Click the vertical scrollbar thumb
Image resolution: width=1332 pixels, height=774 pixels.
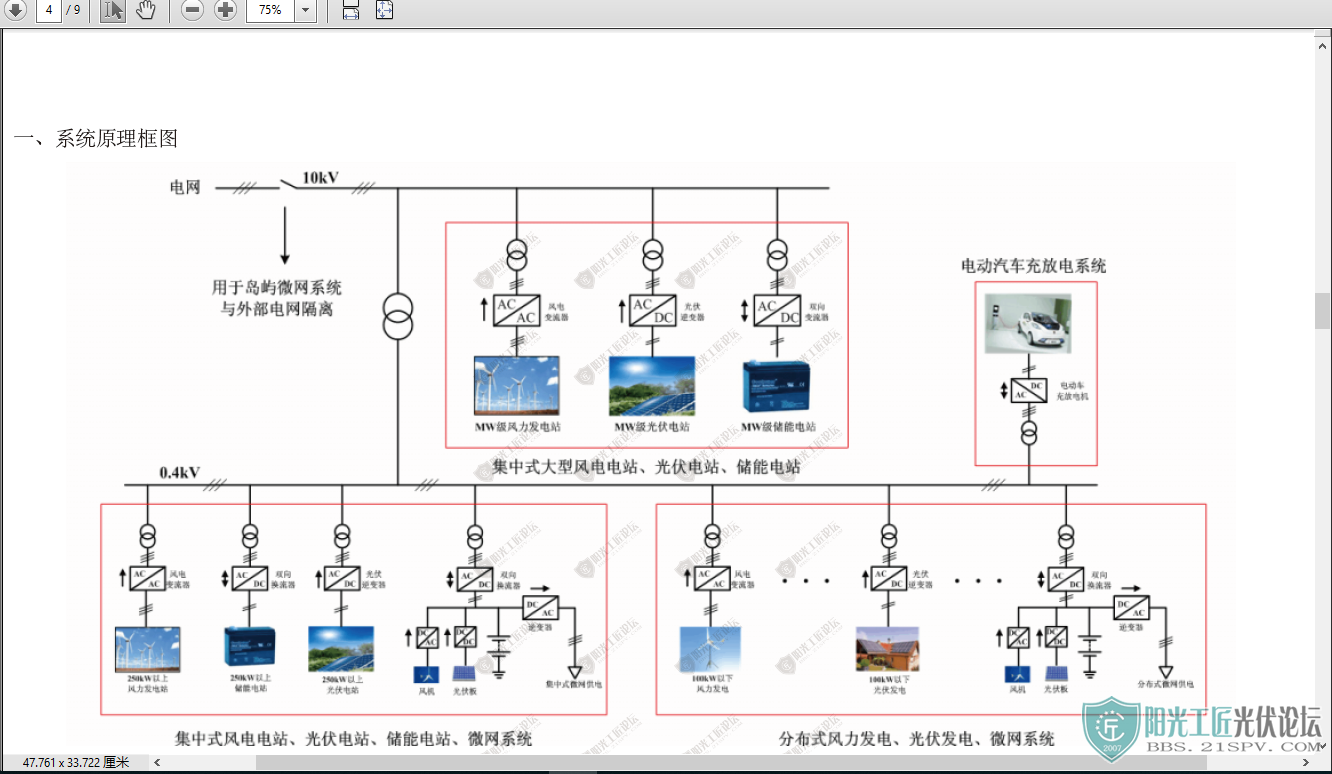pos(1323,311)
